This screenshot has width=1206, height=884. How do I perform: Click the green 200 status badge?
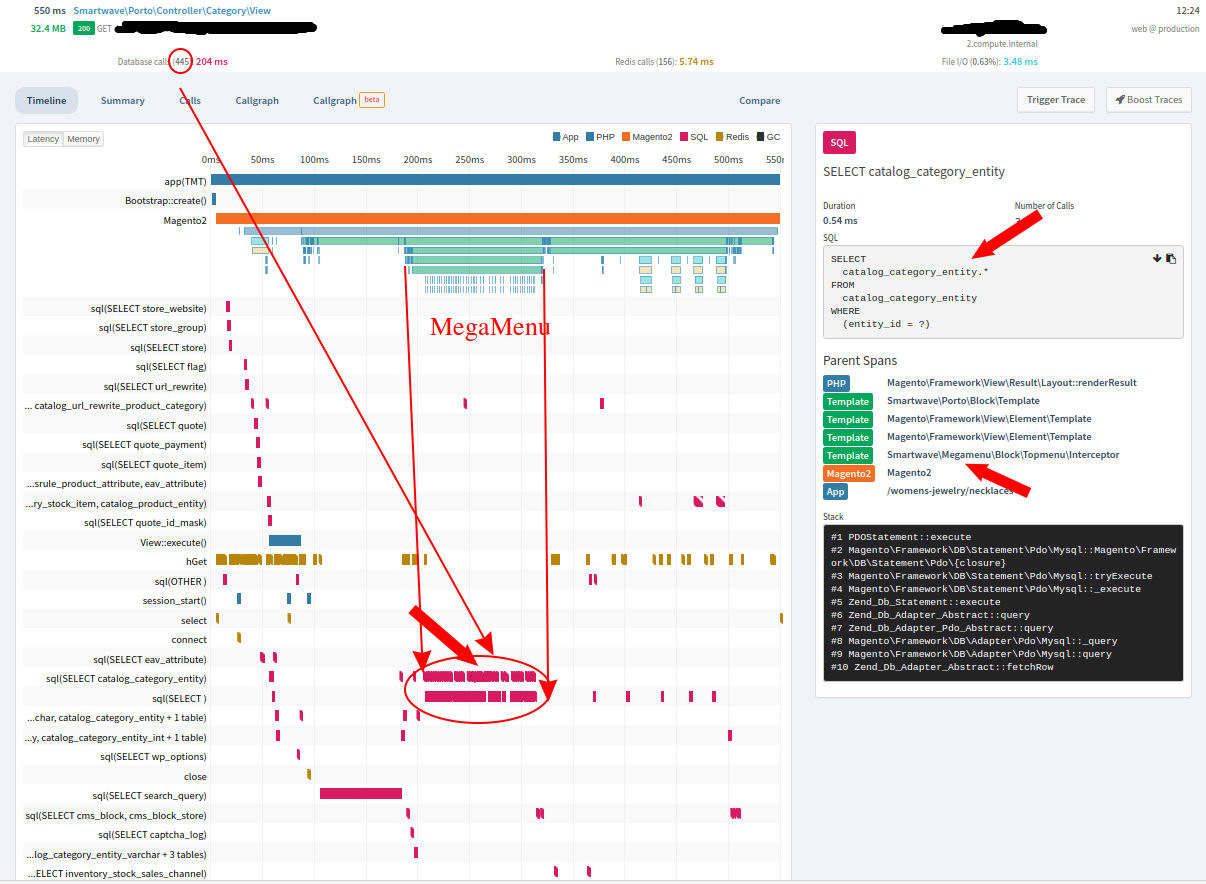click(x=83, y=28)
